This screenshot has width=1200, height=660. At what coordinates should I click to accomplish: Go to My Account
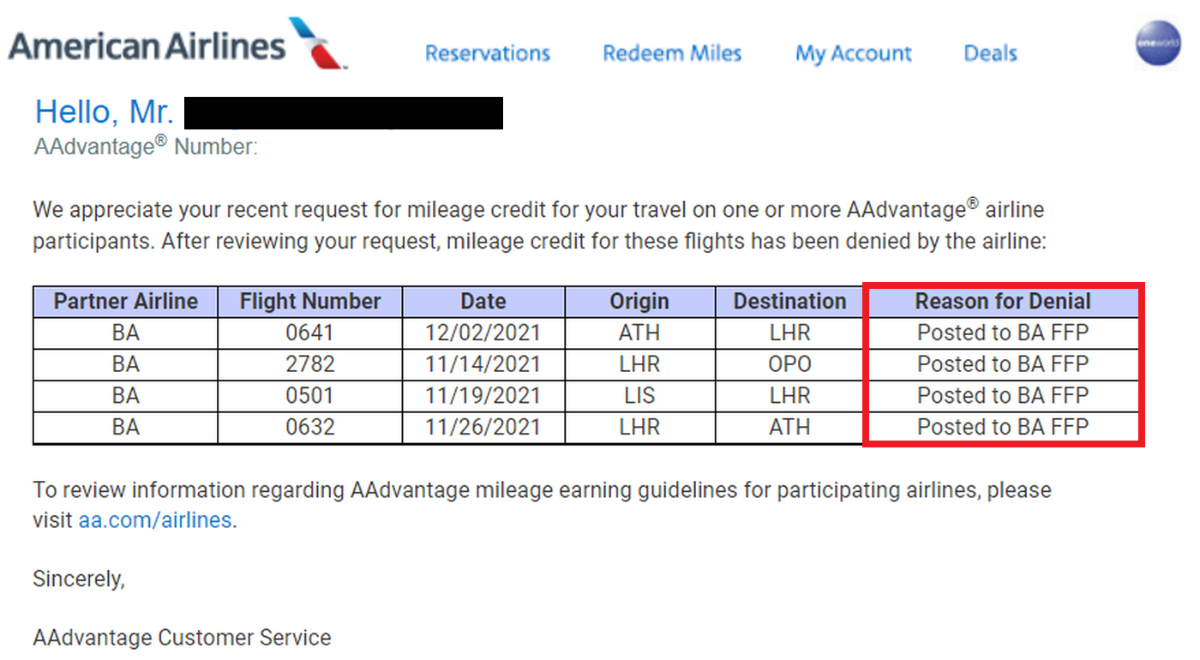853,53
